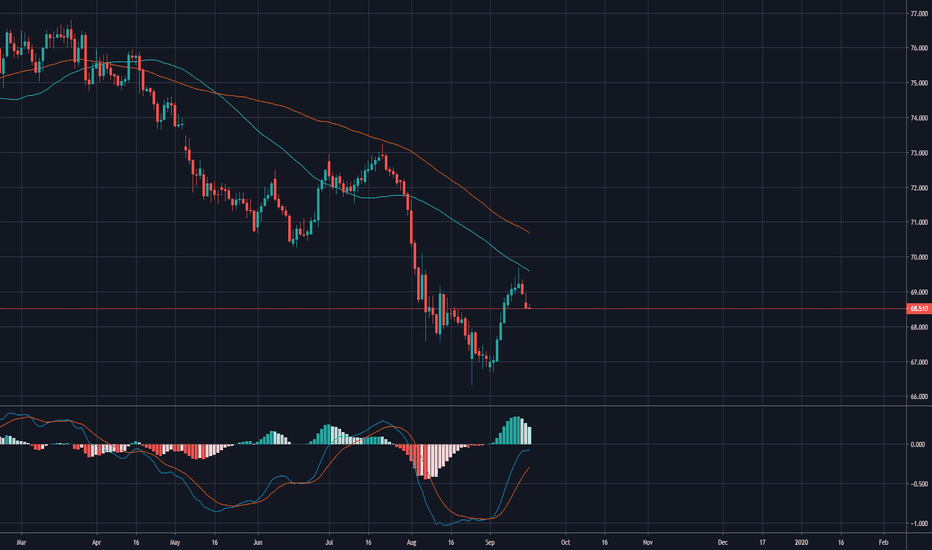The image size is (932, 550).
Task: Click the 2020 label on time axis
Action: tap(802, 542)
